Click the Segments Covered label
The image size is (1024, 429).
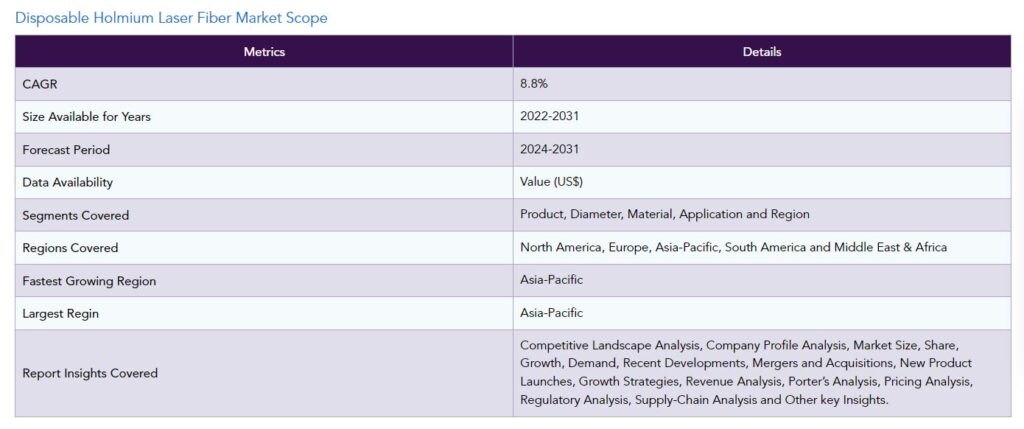pos(76,215)
